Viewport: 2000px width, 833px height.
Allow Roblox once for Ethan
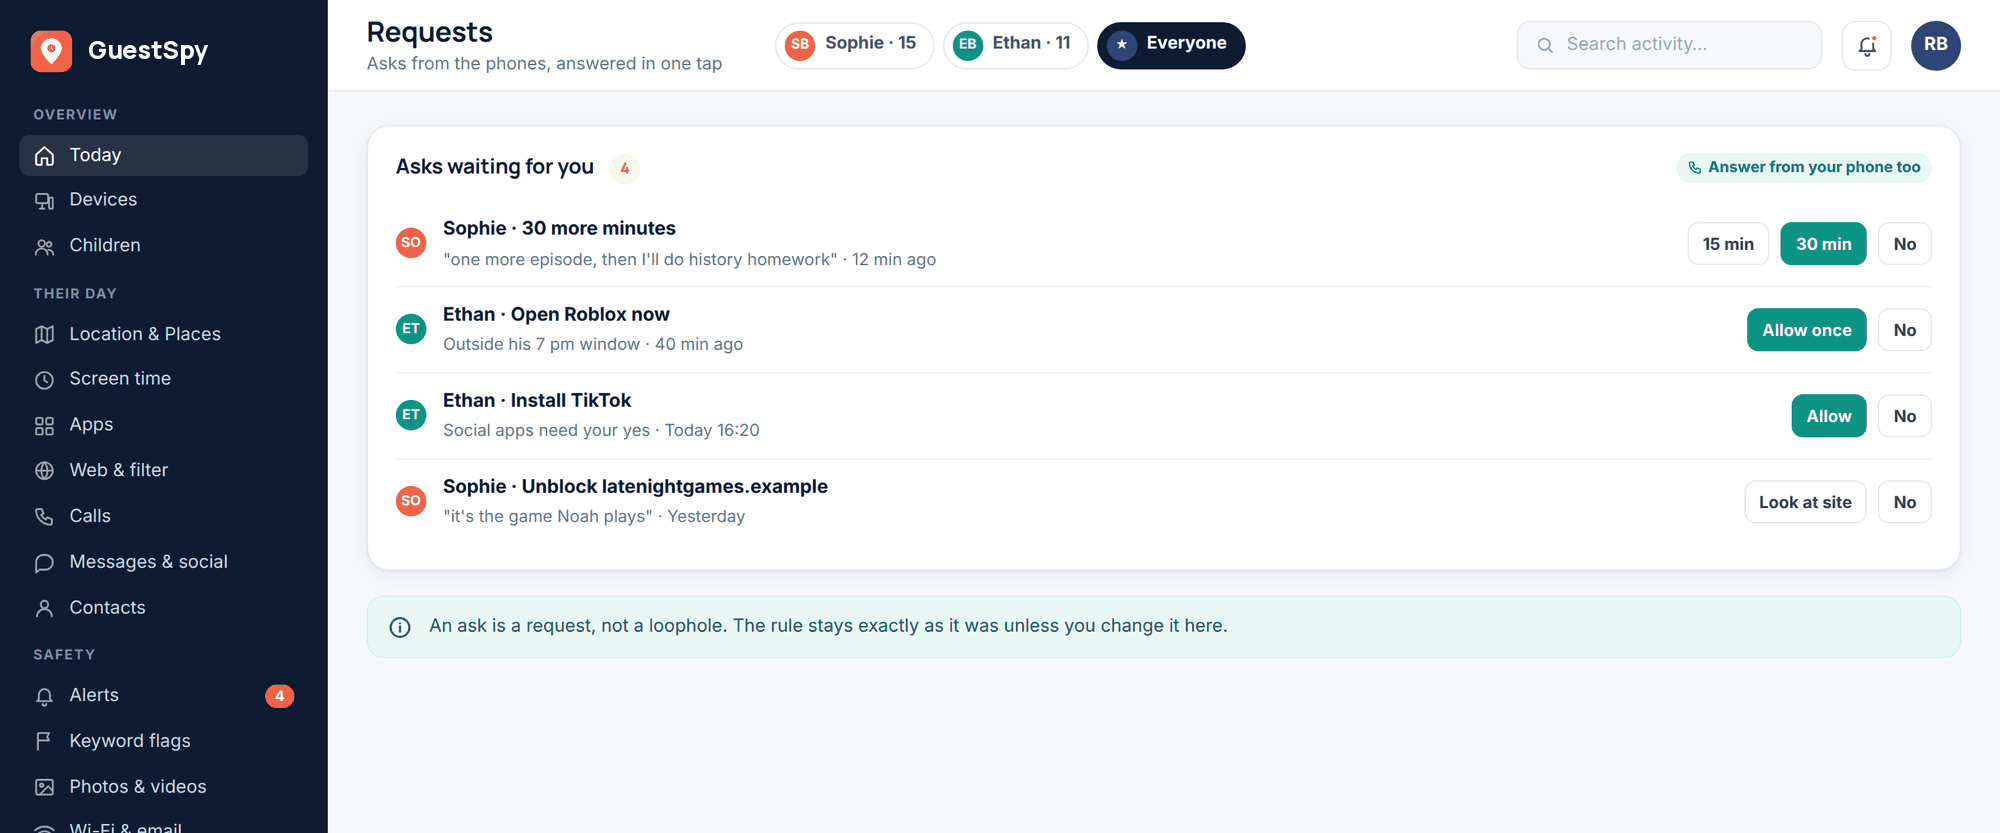point(1806,330)
